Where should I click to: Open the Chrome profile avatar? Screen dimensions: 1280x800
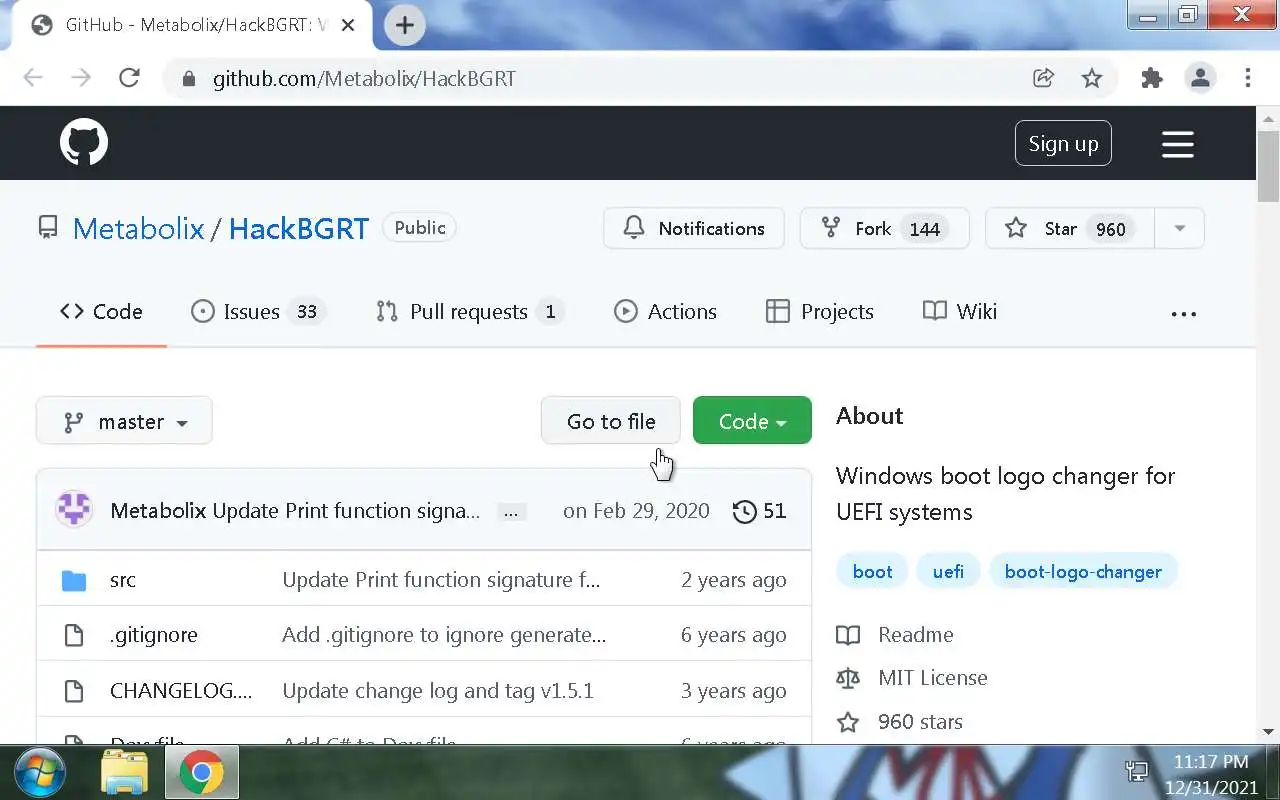(1200, 78)
